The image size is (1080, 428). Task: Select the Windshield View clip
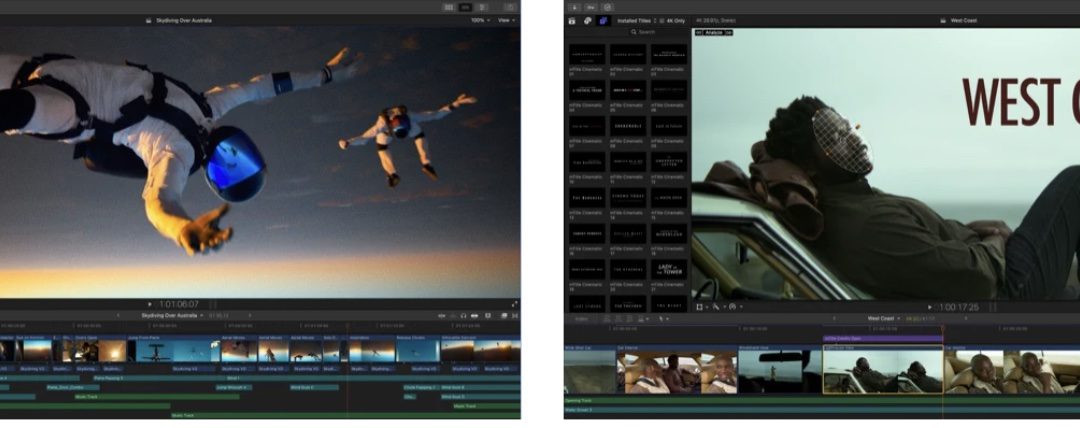pyautogui.click(x=780, y=369)
